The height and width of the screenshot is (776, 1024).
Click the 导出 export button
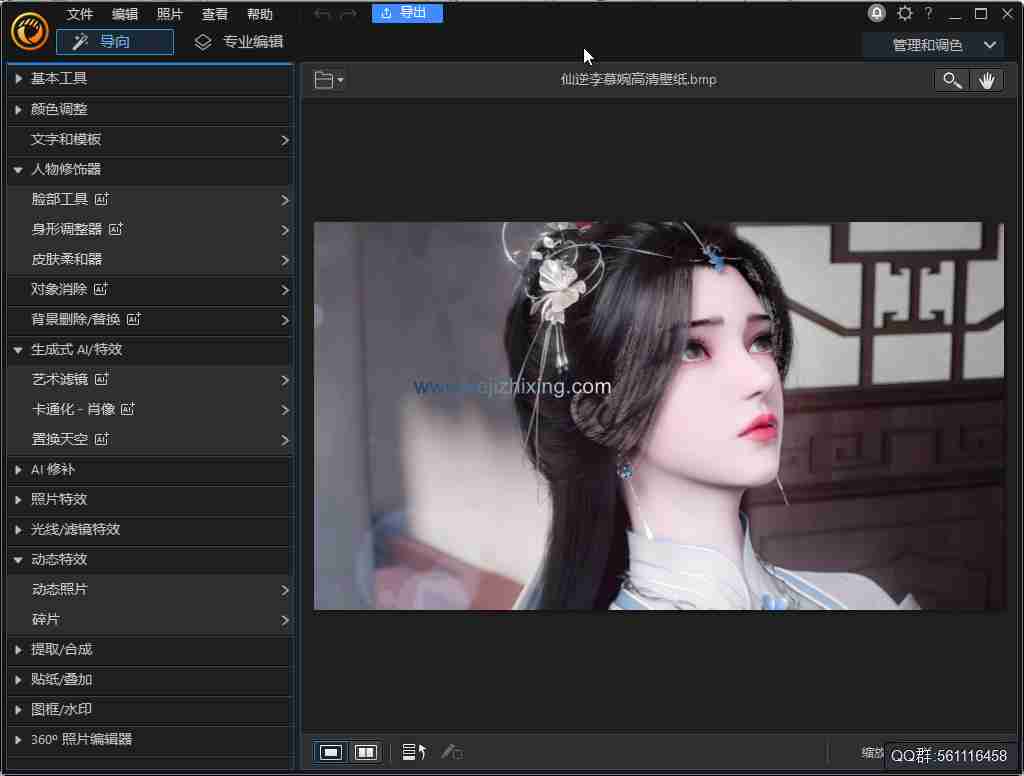tap(407, 13)
